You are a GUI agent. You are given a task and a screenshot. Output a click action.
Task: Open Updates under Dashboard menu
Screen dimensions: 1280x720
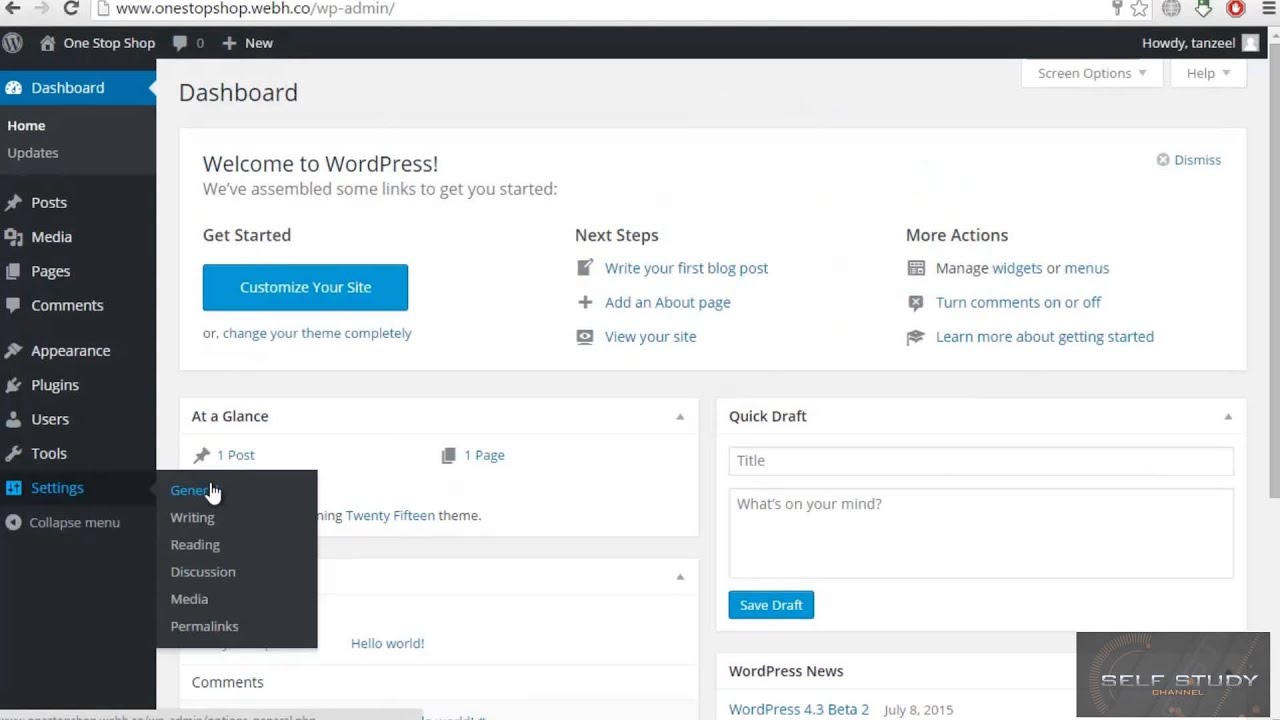(x=33, y=153)
